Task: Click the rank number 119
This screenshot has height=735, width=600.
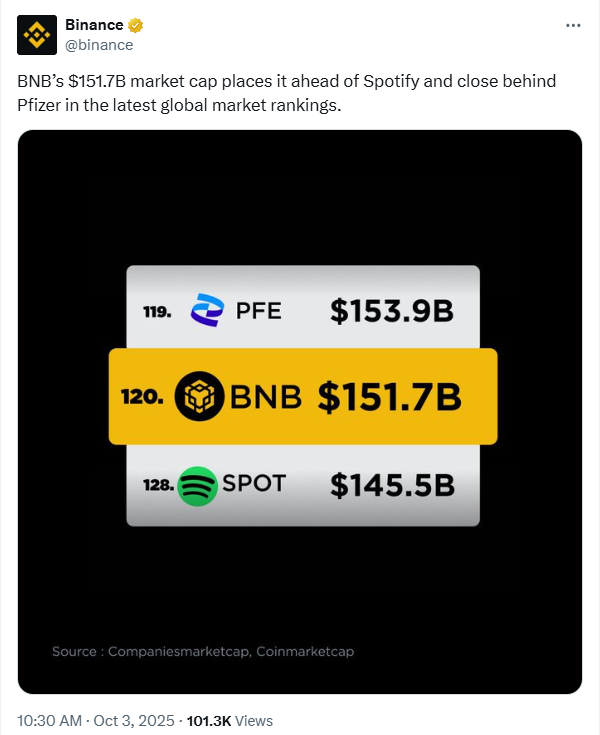Action: (157, 312)
